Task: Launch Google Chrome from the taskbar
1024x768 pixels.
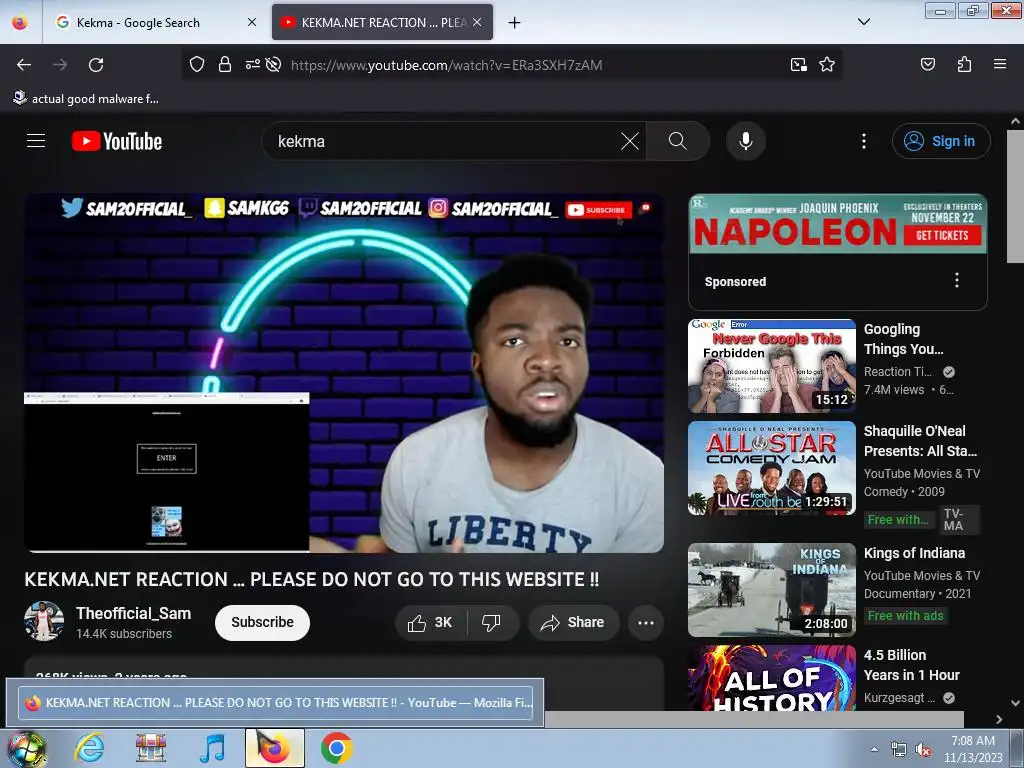Action: click(x=336, y=748)
